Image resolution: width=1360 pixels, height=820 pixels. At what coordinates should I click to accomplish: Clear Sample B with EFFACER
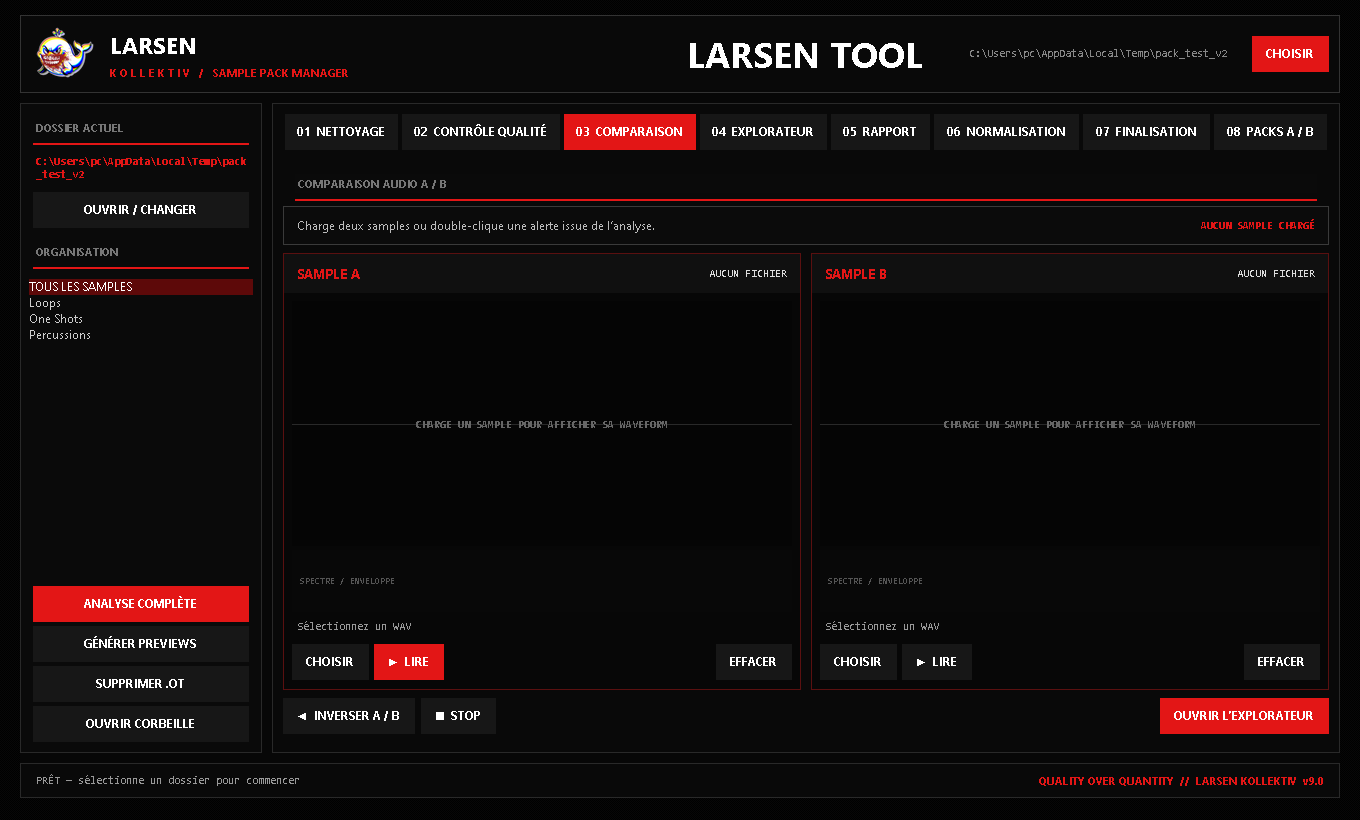[x=1281, y=662]
